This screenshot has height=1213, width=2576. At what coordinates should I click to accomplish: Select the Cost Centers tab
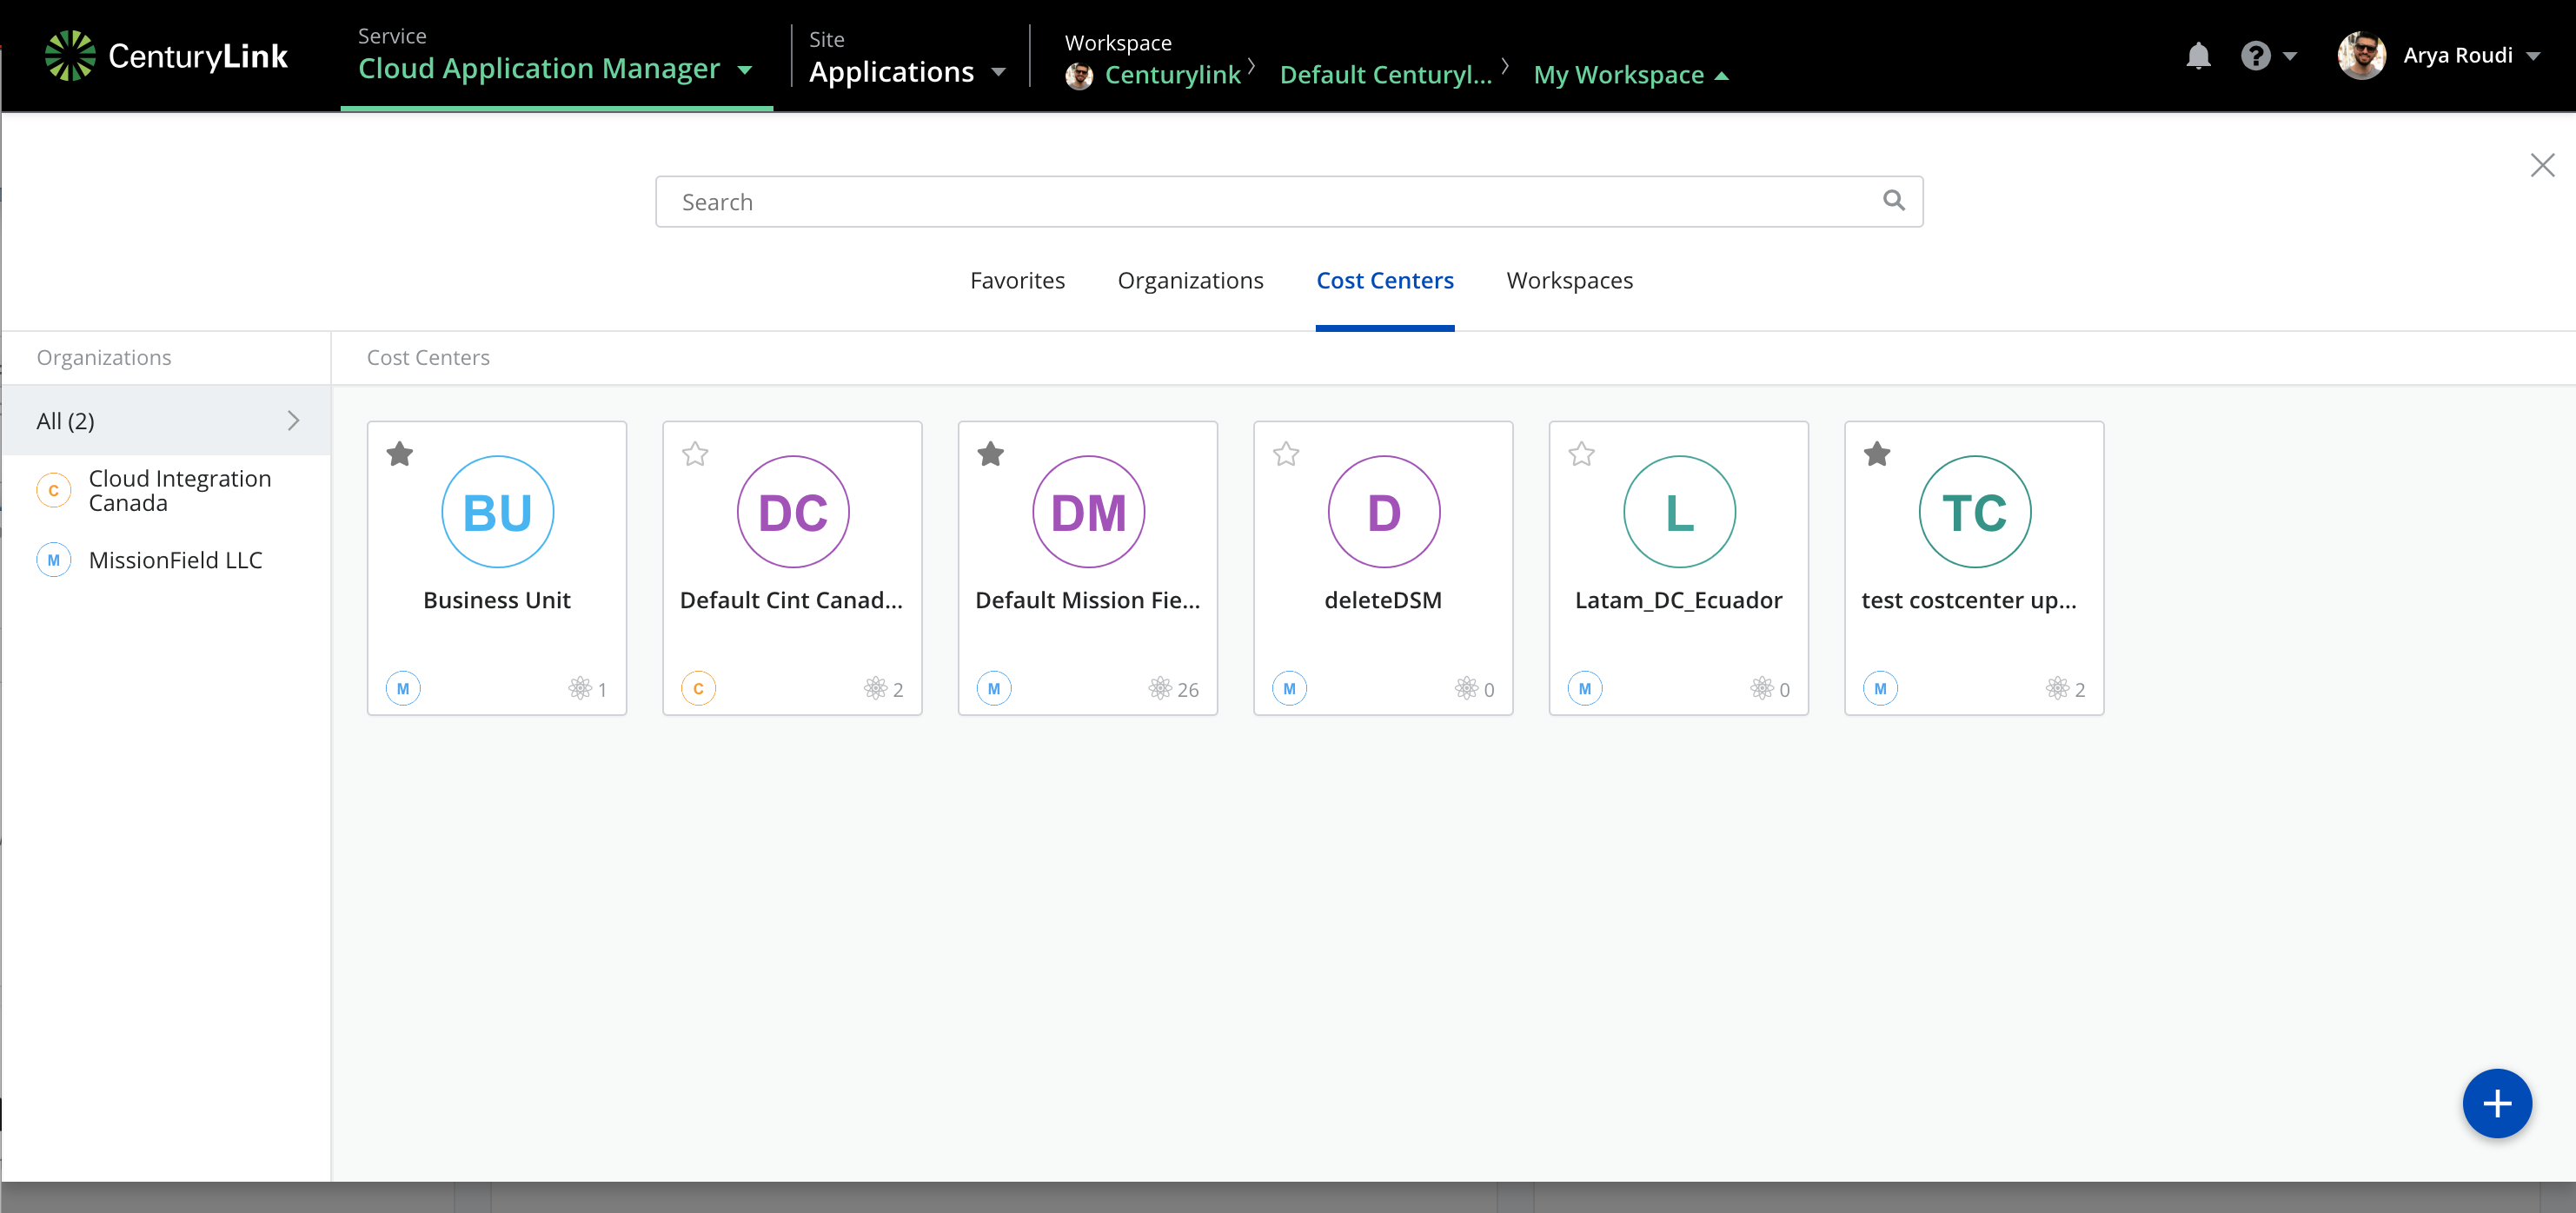pos(1386,279)
